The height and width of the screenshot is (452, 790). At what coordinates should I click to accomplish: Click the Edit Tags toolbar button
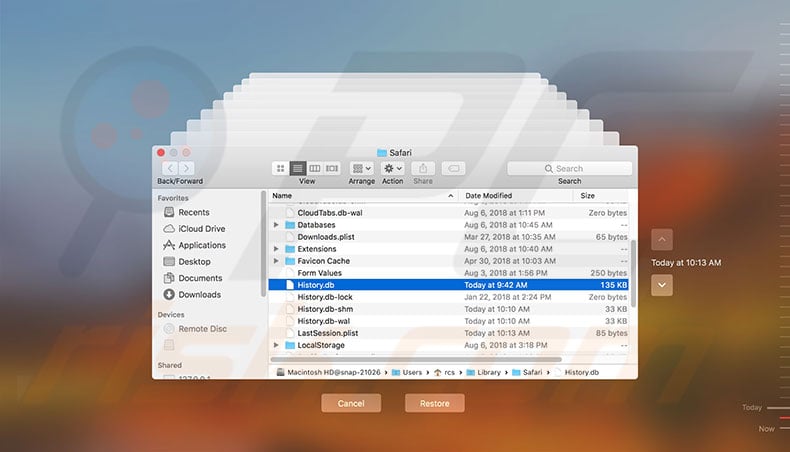(x=453, y=168)
